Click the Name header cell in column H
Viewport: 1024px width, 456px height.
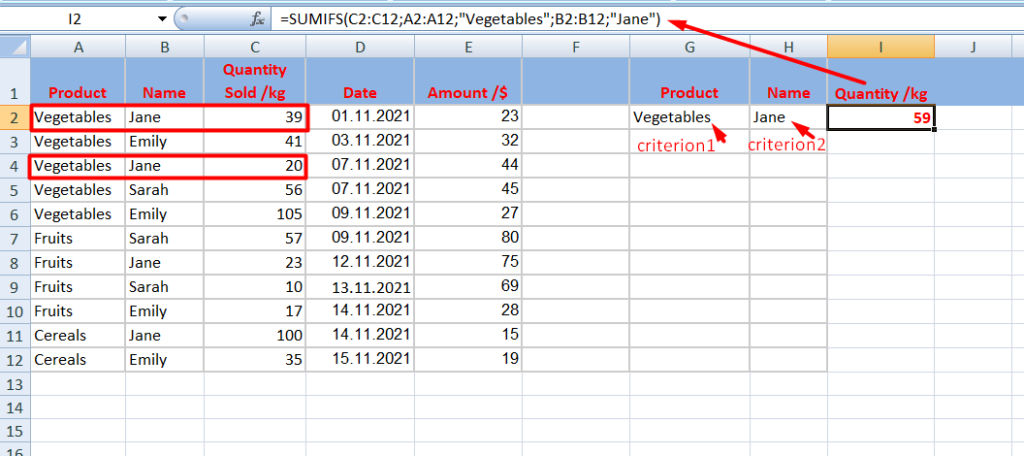(788, 81)
